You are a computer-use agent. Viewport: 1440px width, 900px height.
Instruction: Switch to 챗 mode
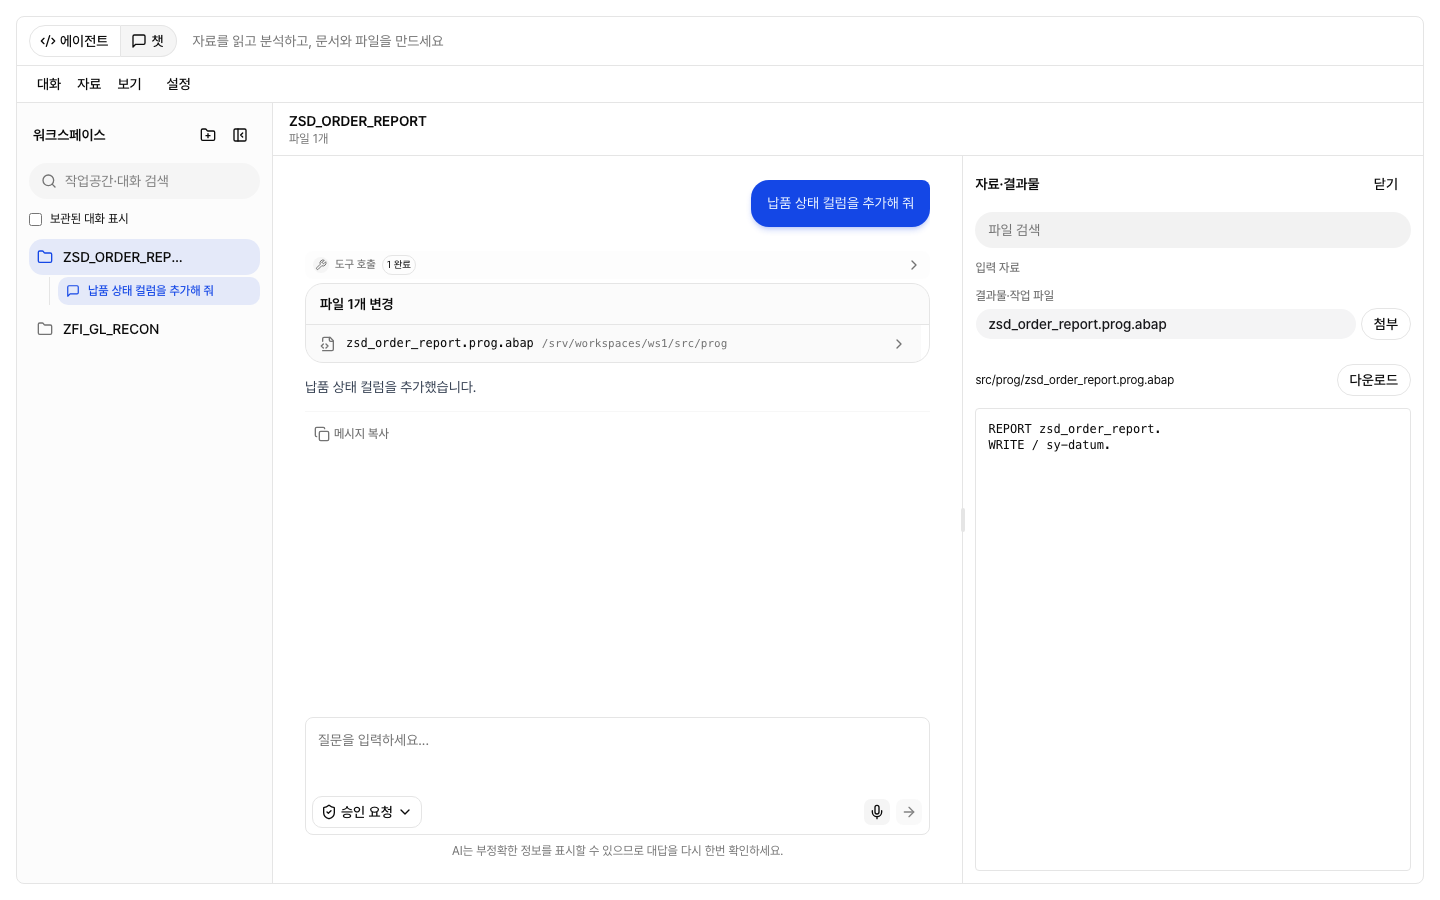click(x=148, y=41)
